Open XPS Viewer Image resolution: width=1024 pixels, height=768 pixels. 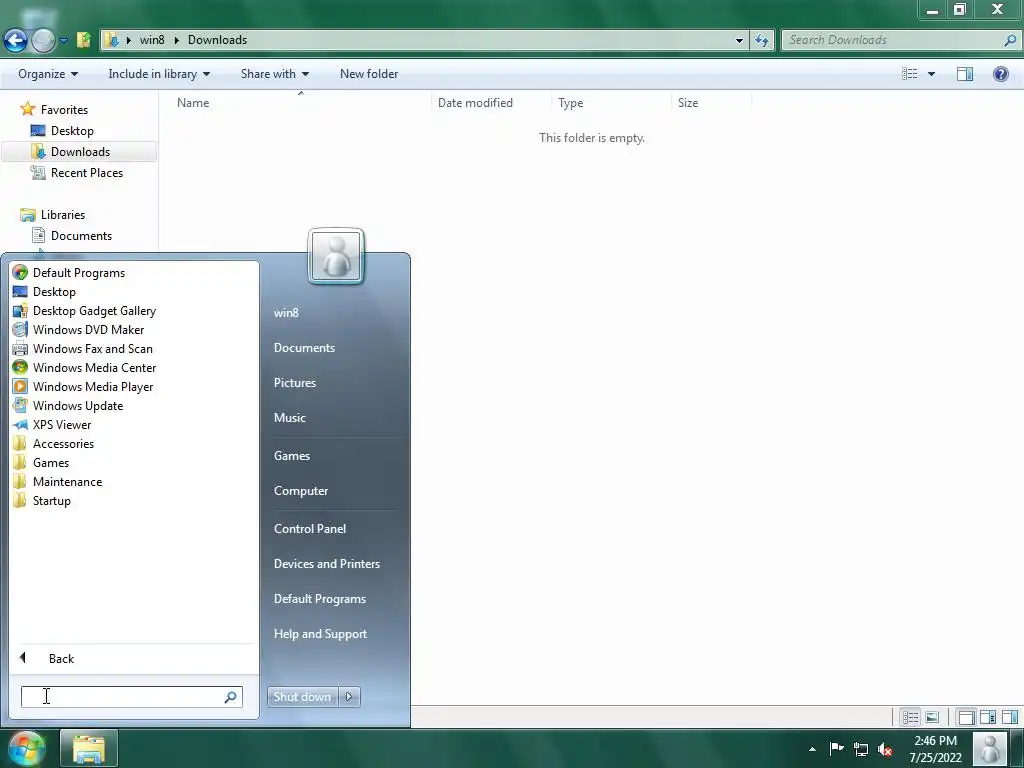pyautogui.click(x=62, y=424)
